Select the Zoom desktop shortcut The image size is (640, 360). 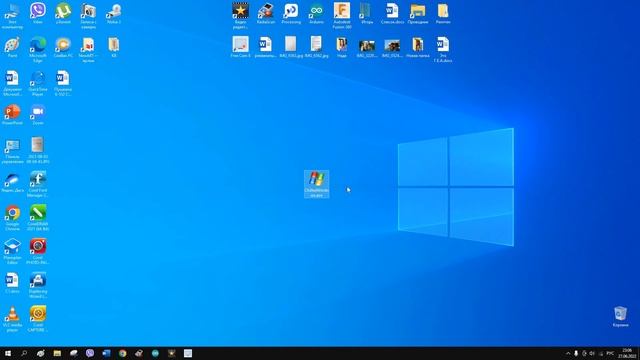click(x=38, y=115)
